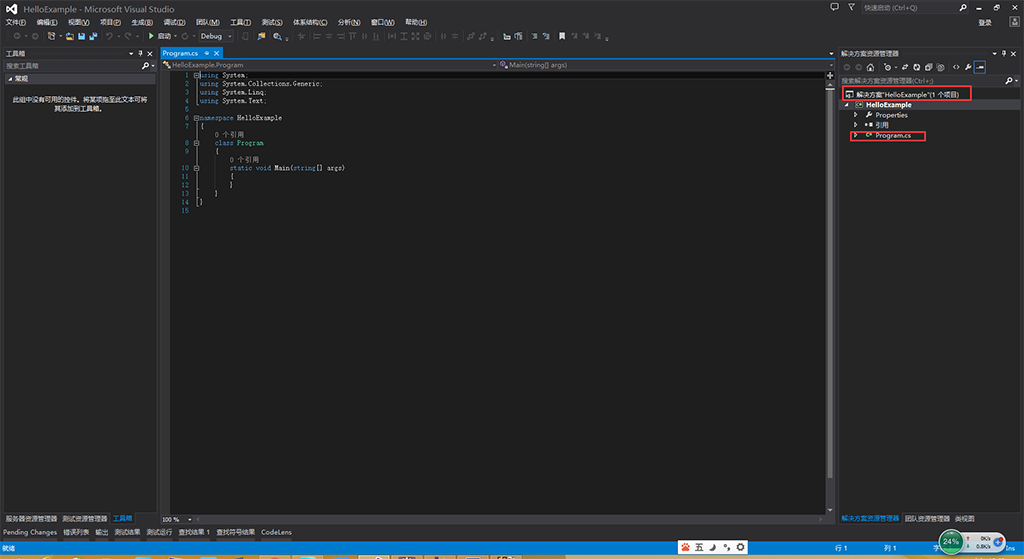Expand the Properties node in Solution Explorer

click(856, 115)
